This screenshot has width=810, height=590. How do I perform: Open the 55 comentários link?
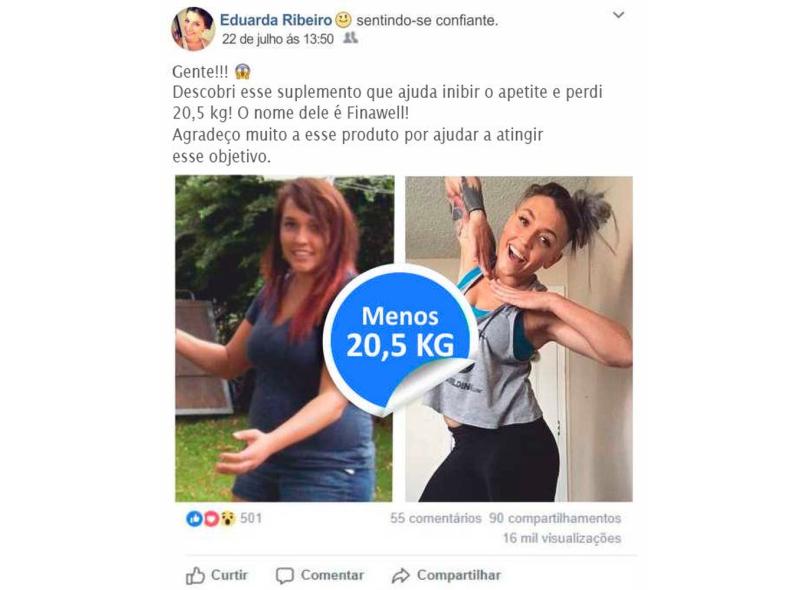[435, 518]
